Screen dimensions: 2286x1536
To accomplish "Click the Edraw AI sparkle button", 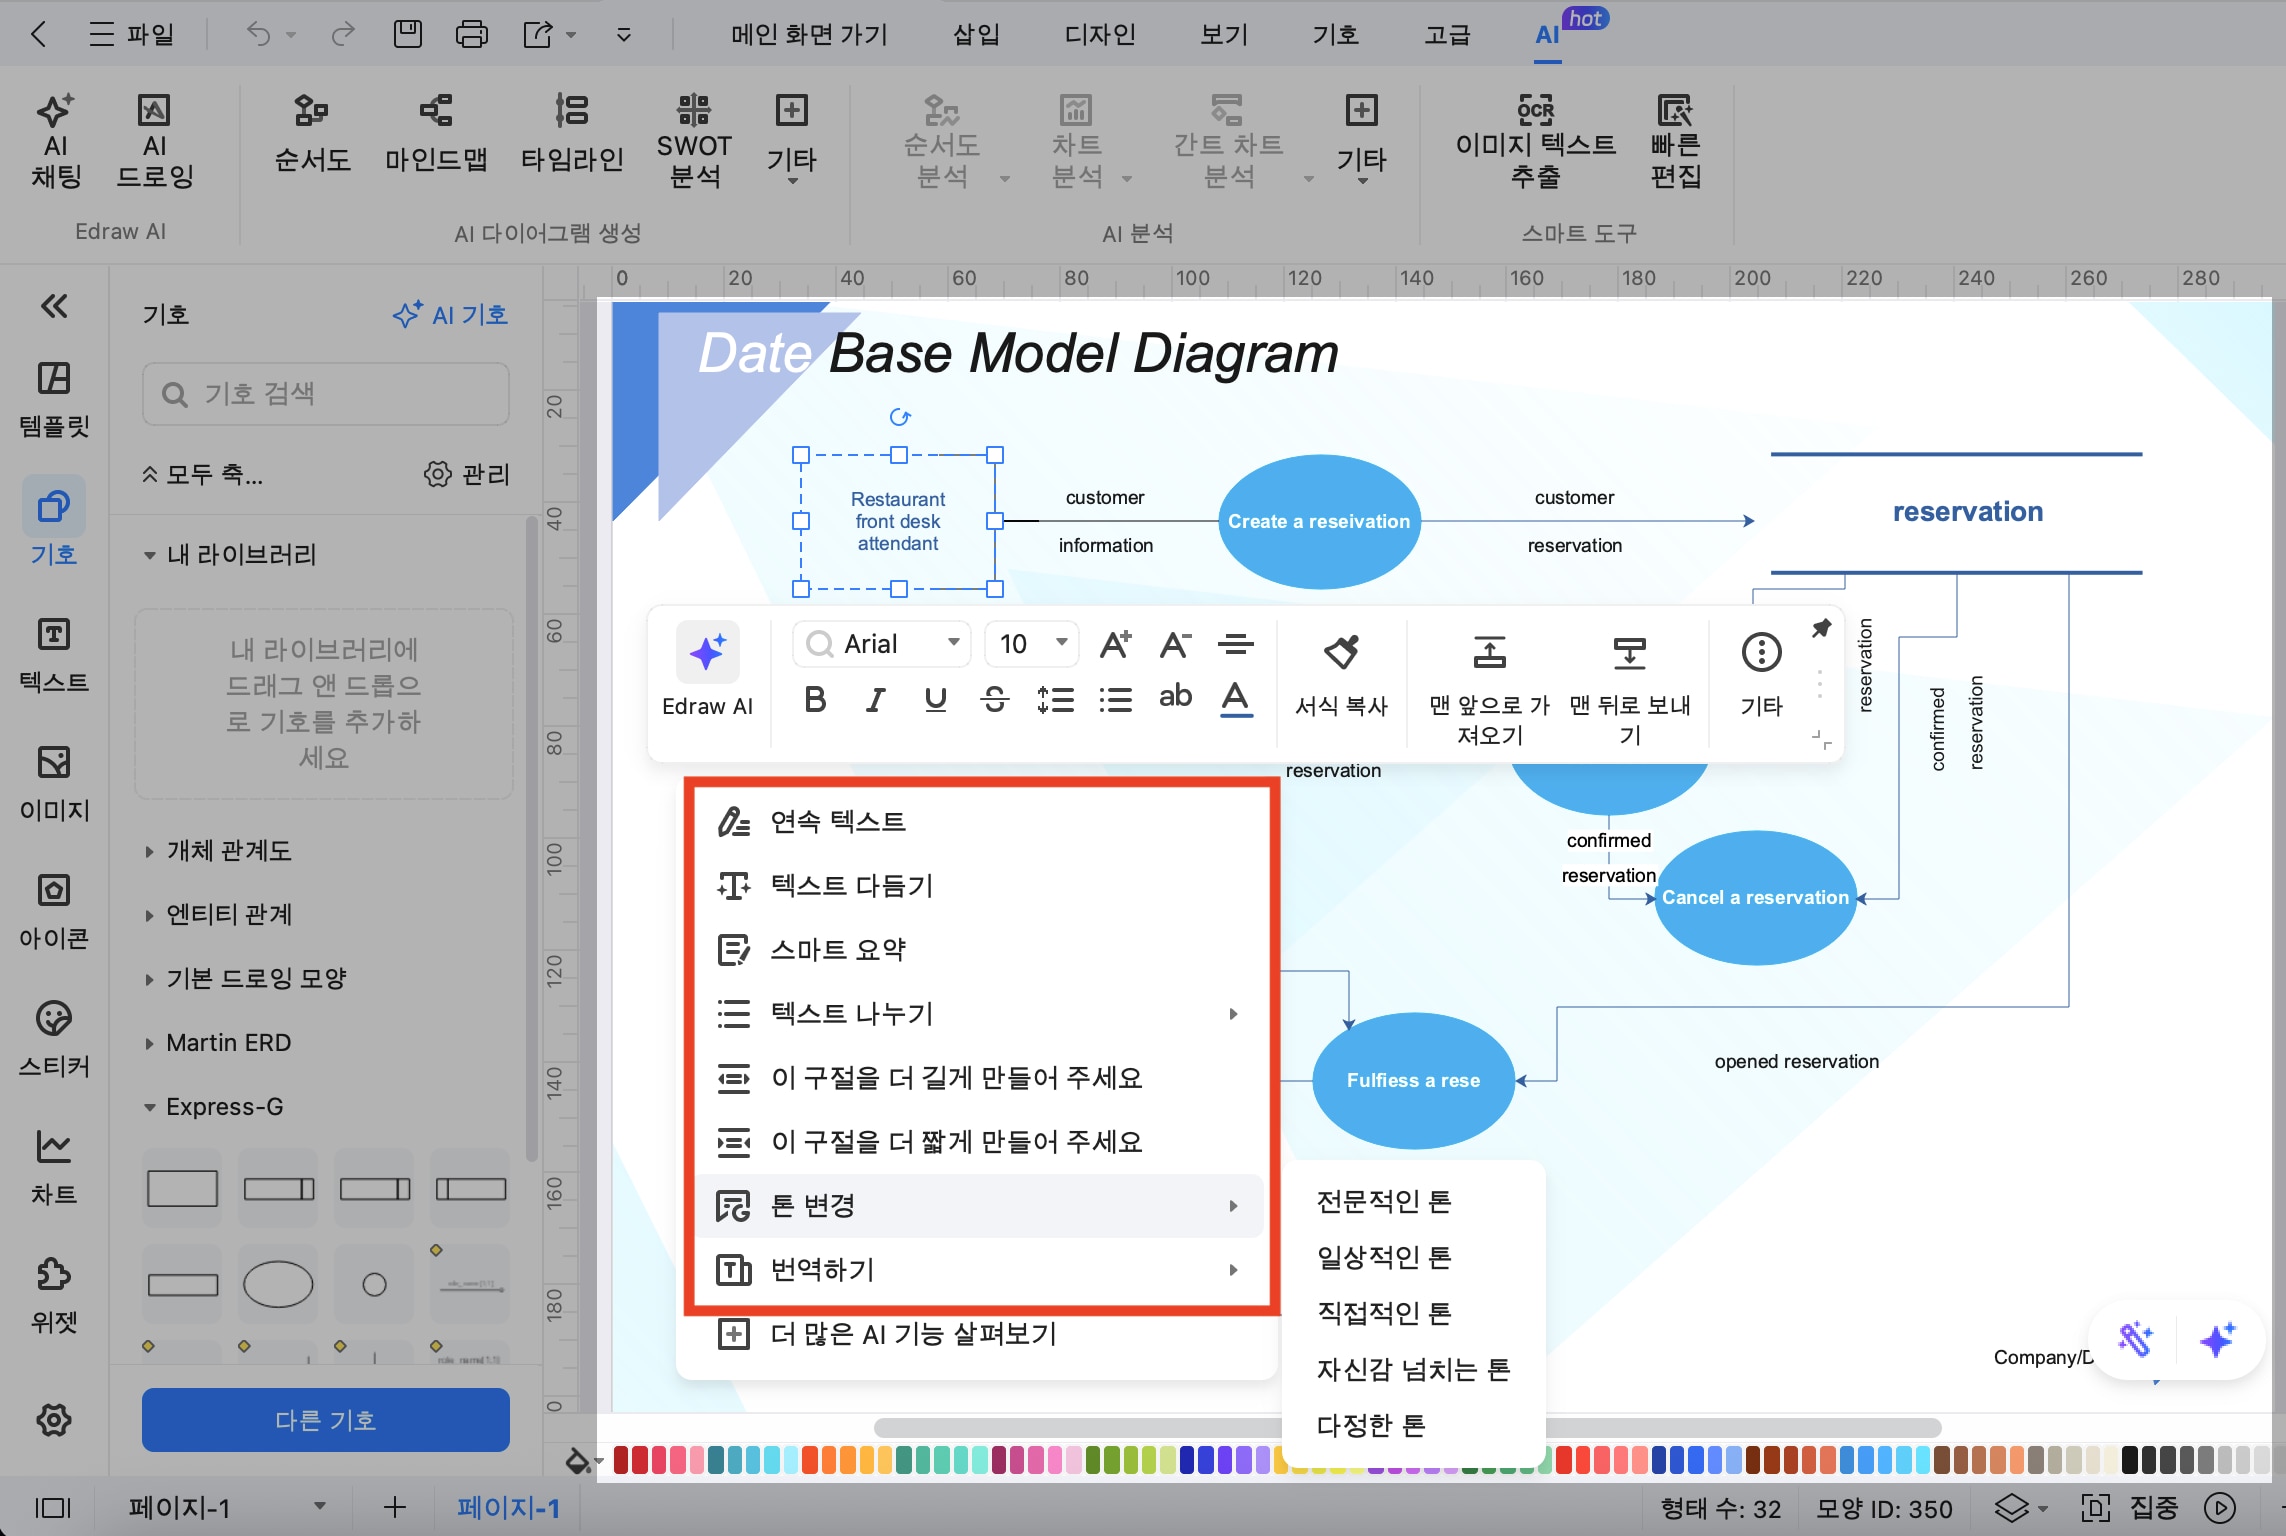I will (x=707, y=653).
